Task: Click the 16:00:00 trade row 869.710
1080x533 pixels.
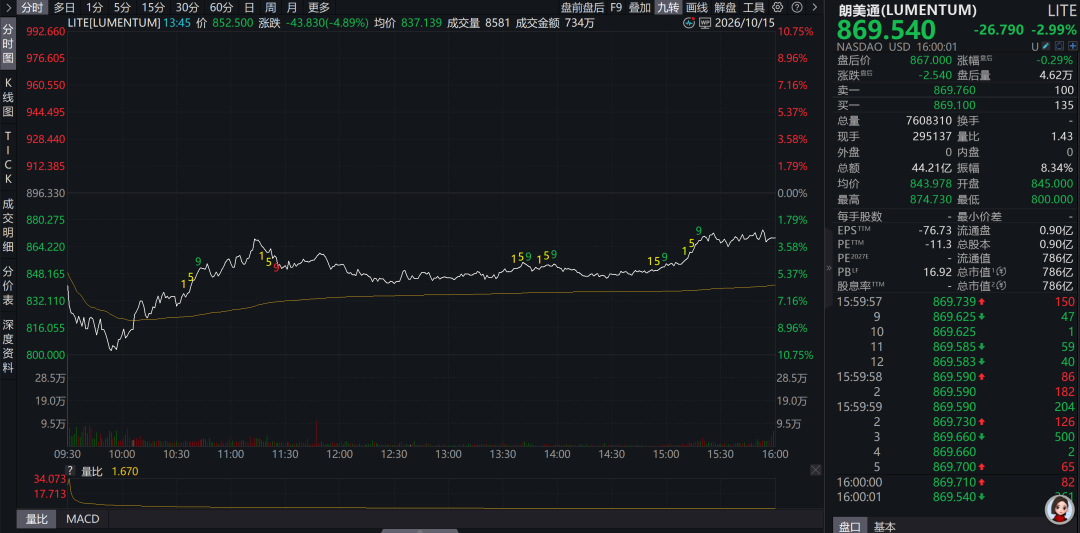Action: (x=955, y=482)
